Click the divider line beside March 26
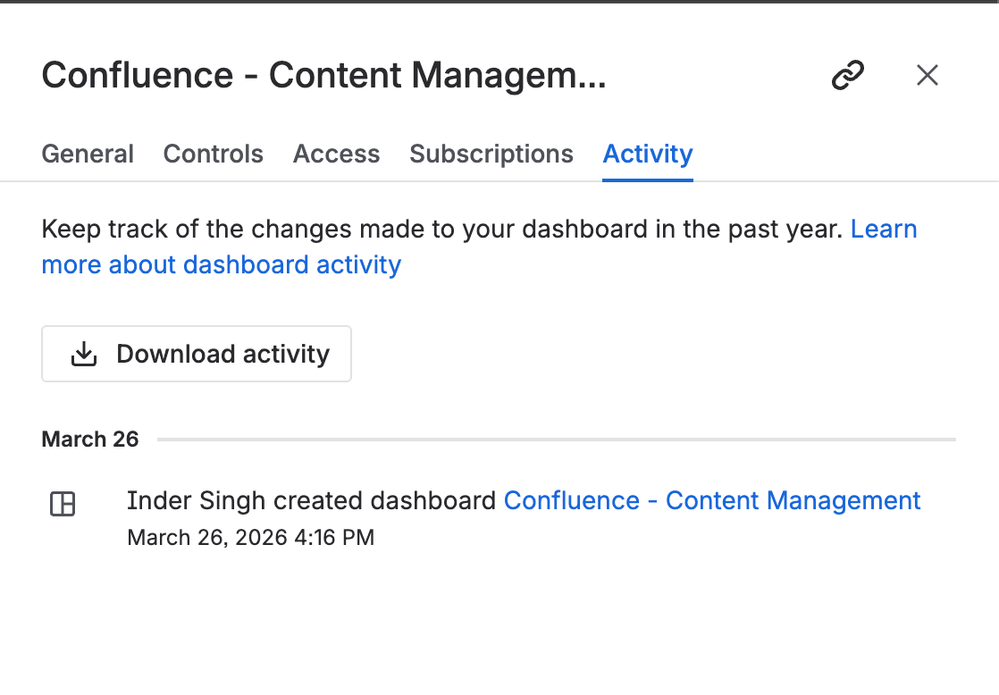 click(x=556, y=439)
